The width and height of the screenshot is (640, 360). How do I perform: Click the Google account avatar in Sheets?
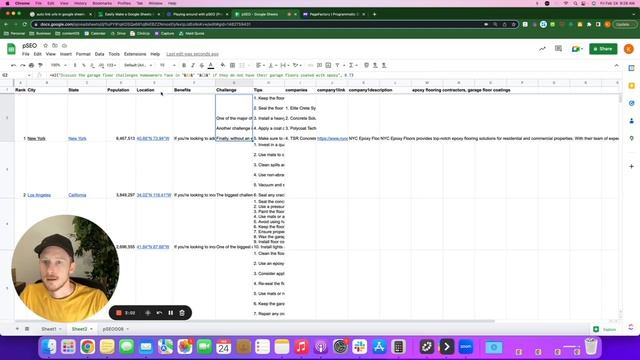(629, 49)
